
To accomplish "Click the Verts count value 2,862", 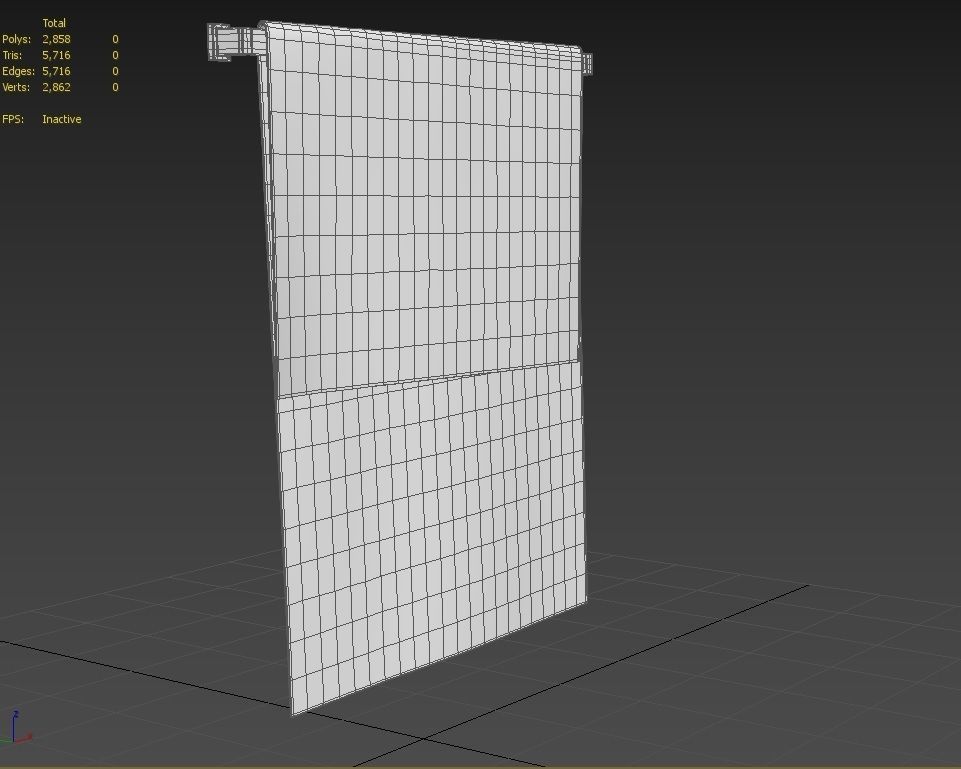I will coord(56,87).
